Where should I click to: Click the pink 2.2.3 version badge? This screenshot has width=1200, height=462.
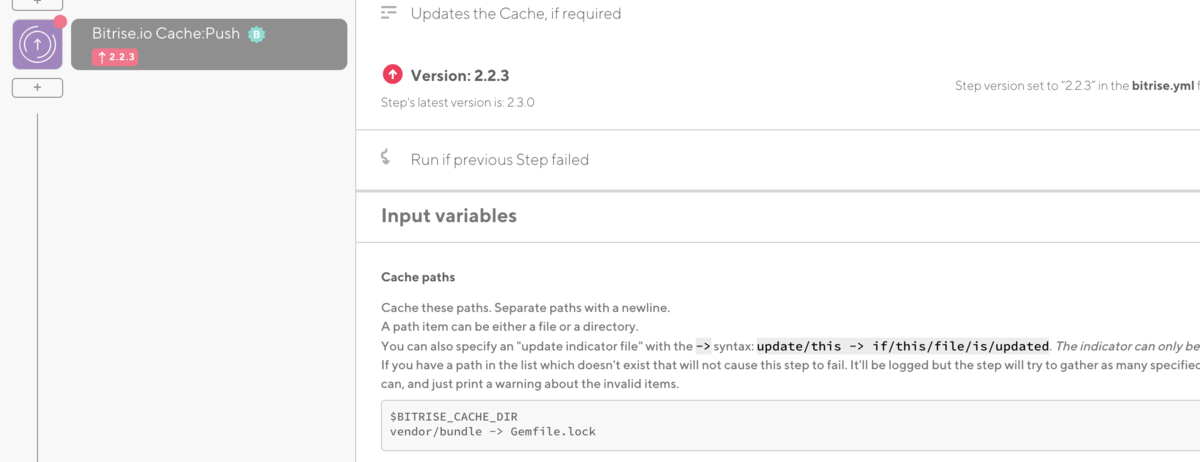pyautogui.click(x=115, y=57)
